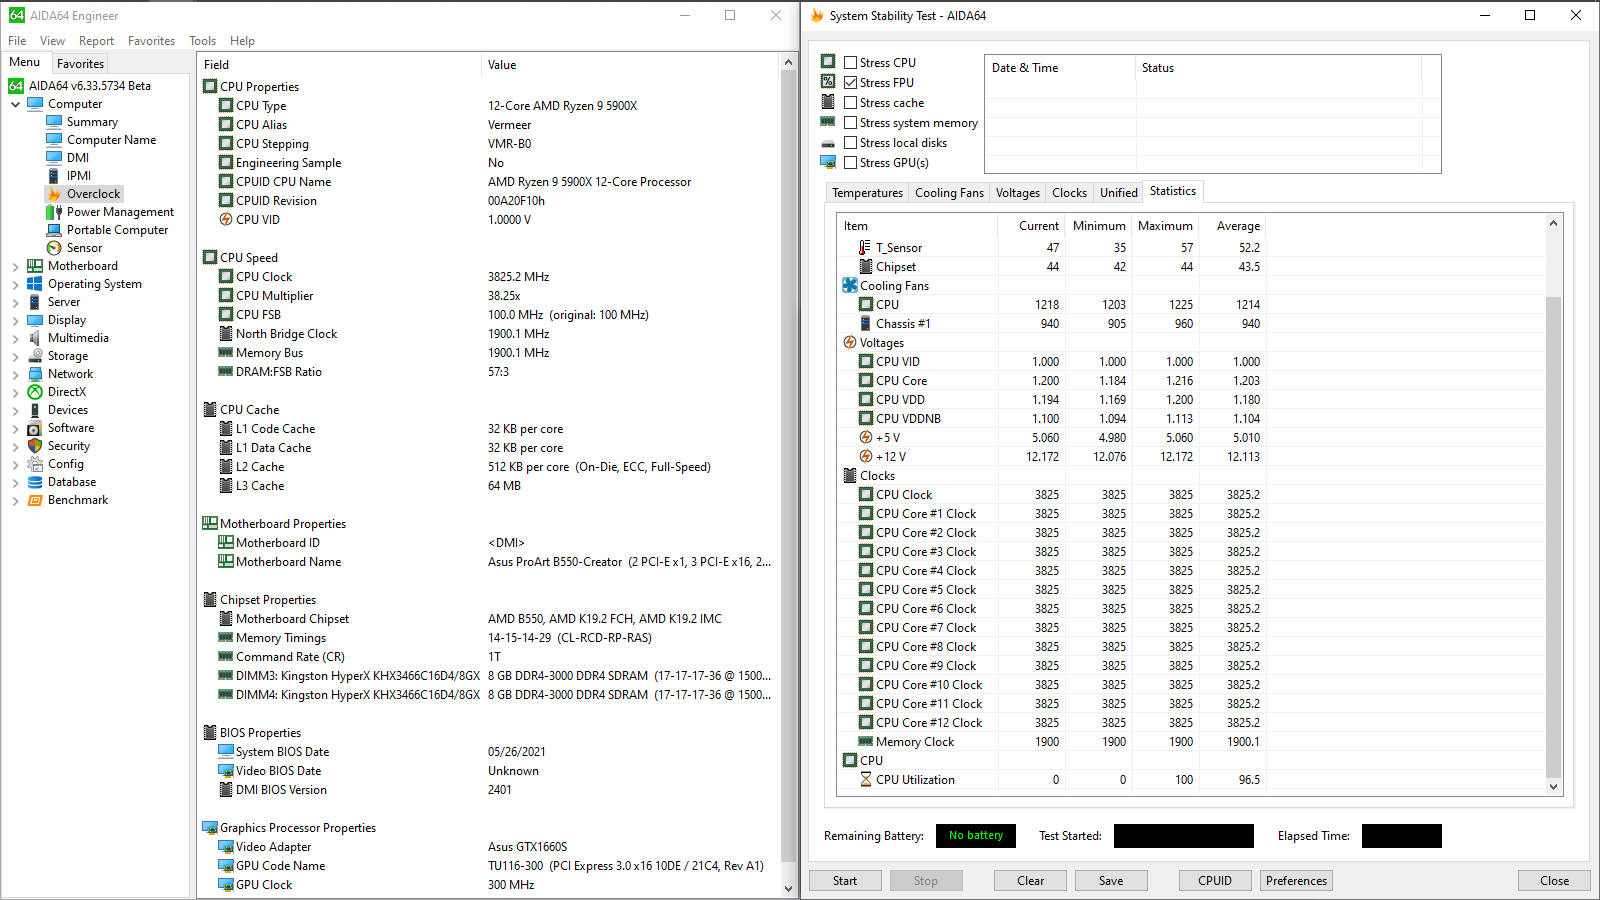Expand the Operating System tree node
Image resolution: width=1600 pixels, height=900 pixels.
click(x=16, y=284)
